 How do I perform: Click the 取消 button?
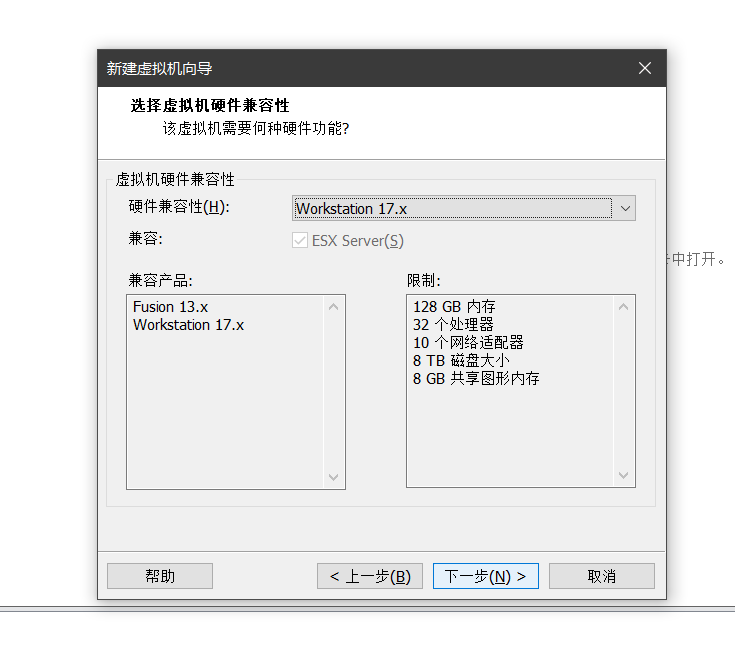(x=602, y=576)
